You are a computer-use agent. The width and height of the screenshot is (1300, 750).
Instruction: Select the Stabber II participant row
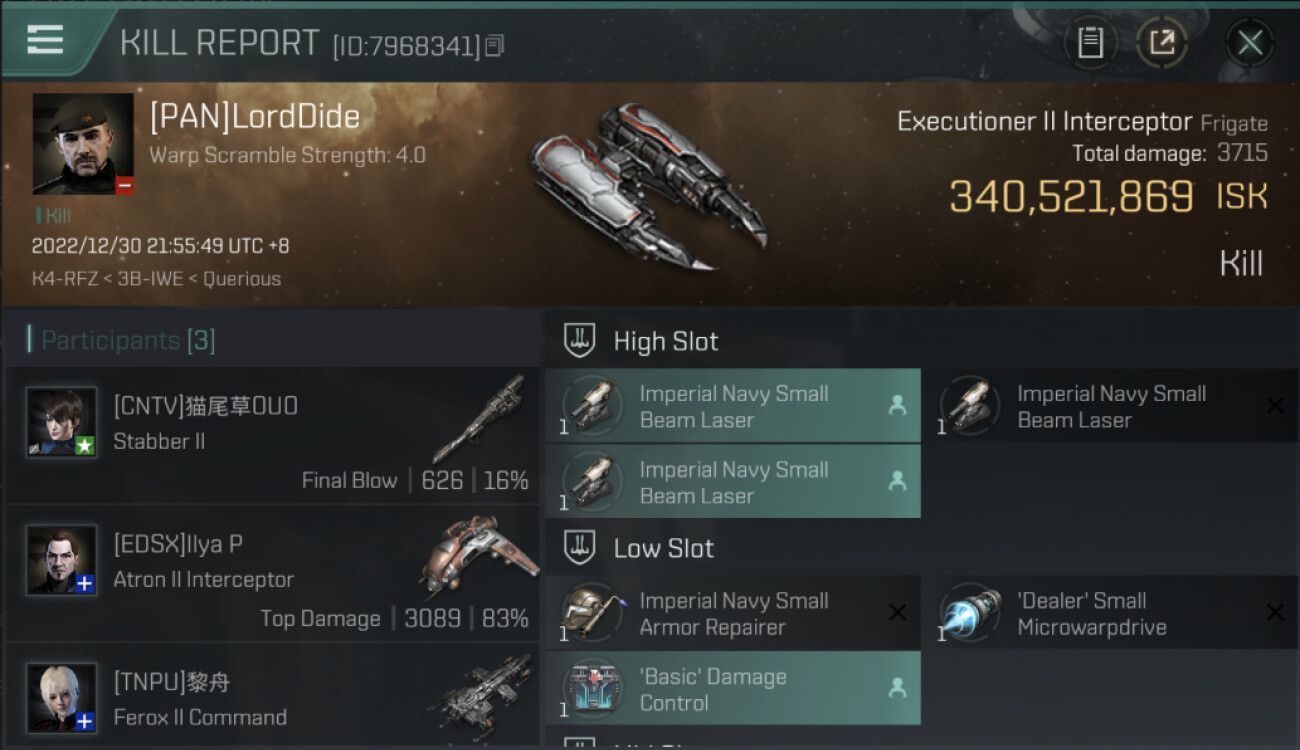pyautogui.click(x=273, y=435)
